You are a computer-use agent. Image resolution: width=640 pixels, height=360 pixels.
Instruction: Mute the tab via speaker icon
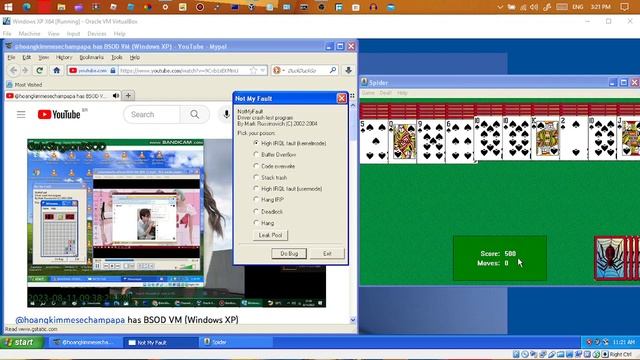(116, 96)
